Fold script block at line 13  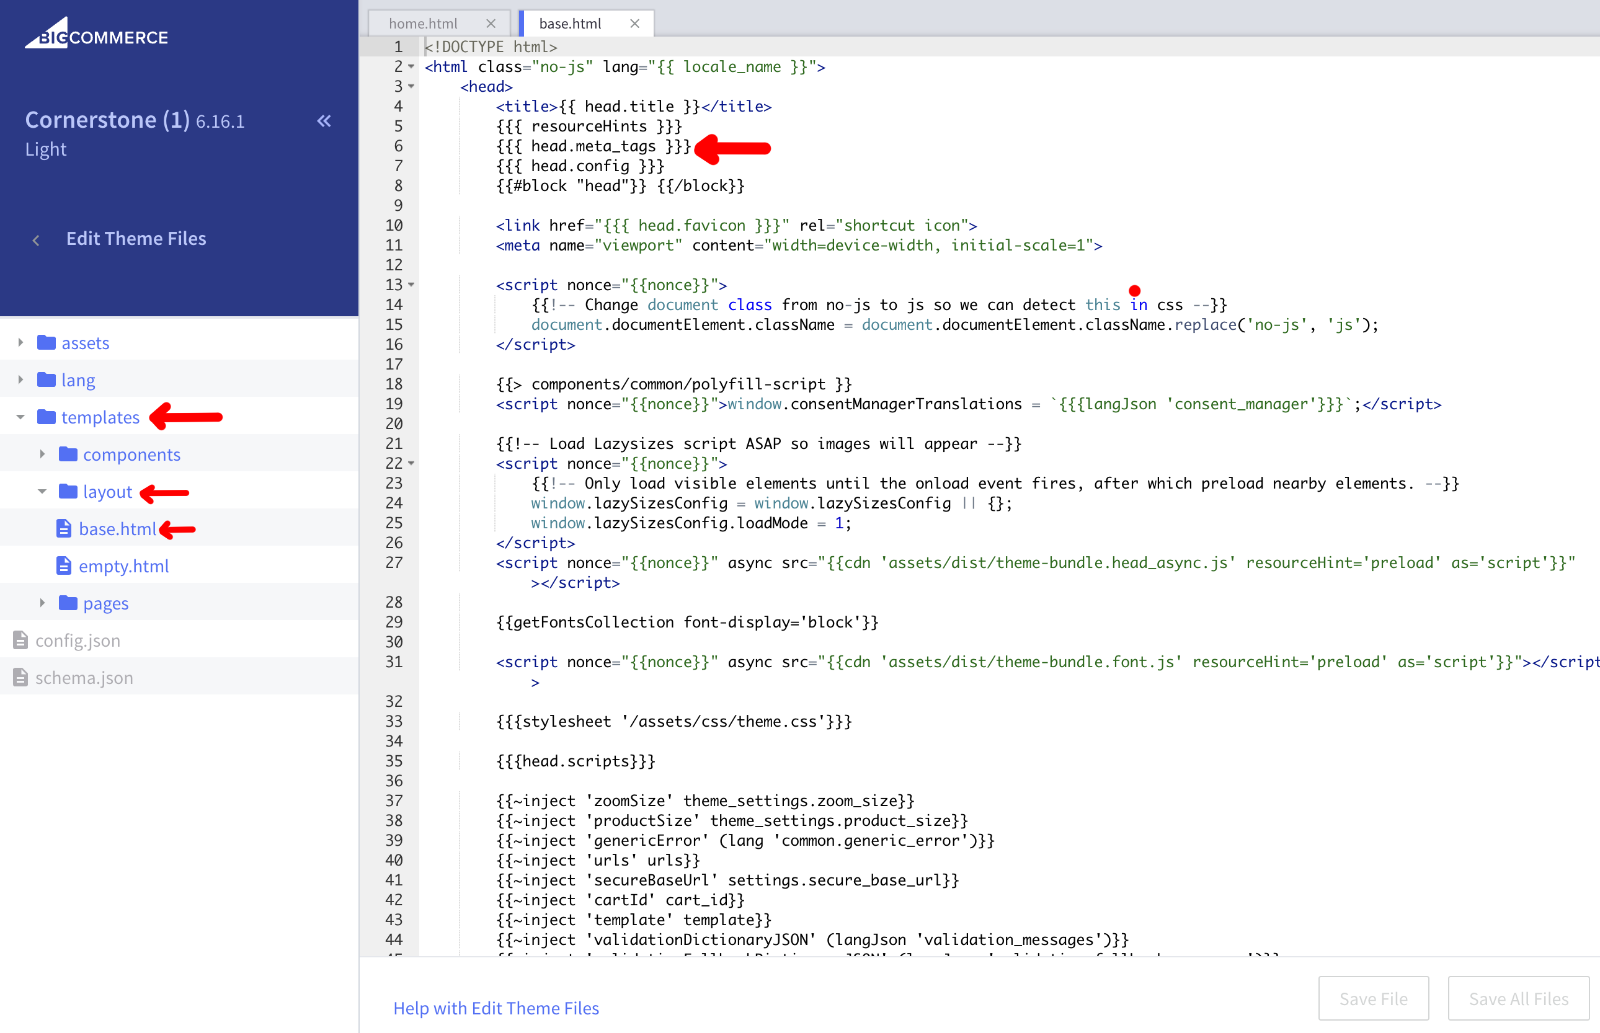coord(411,285)
